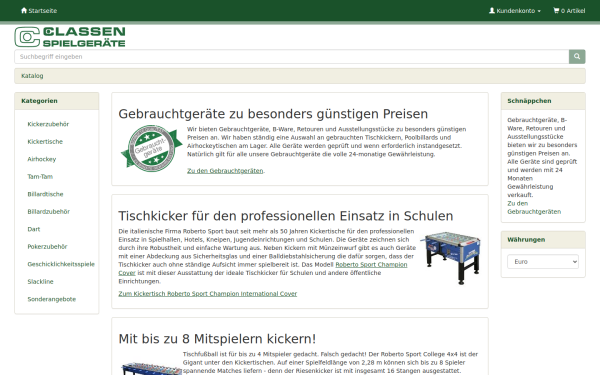Follow sidebar Schnäppchen 'Zu den Gebrauchtgeräten' link
The width and height of the screenshot is (600, 375).
point(534,207)
